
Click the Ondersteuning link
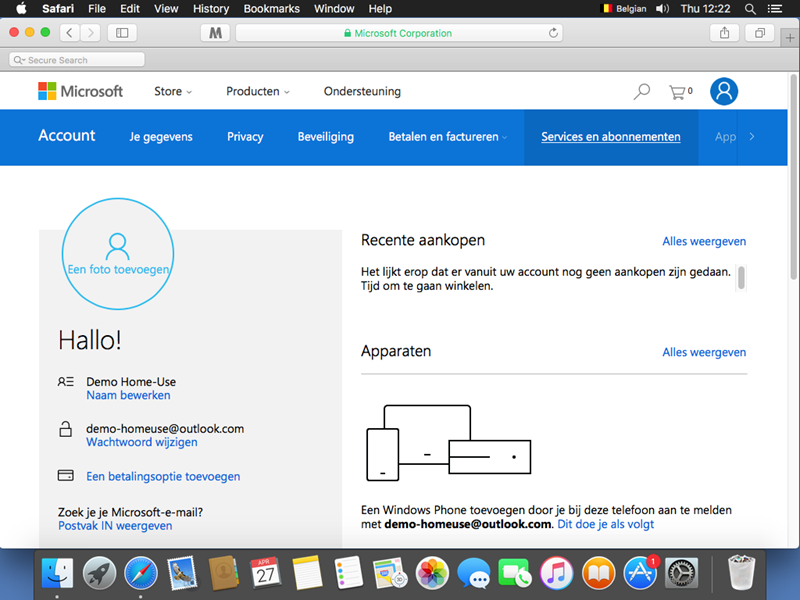coord(362,91)
